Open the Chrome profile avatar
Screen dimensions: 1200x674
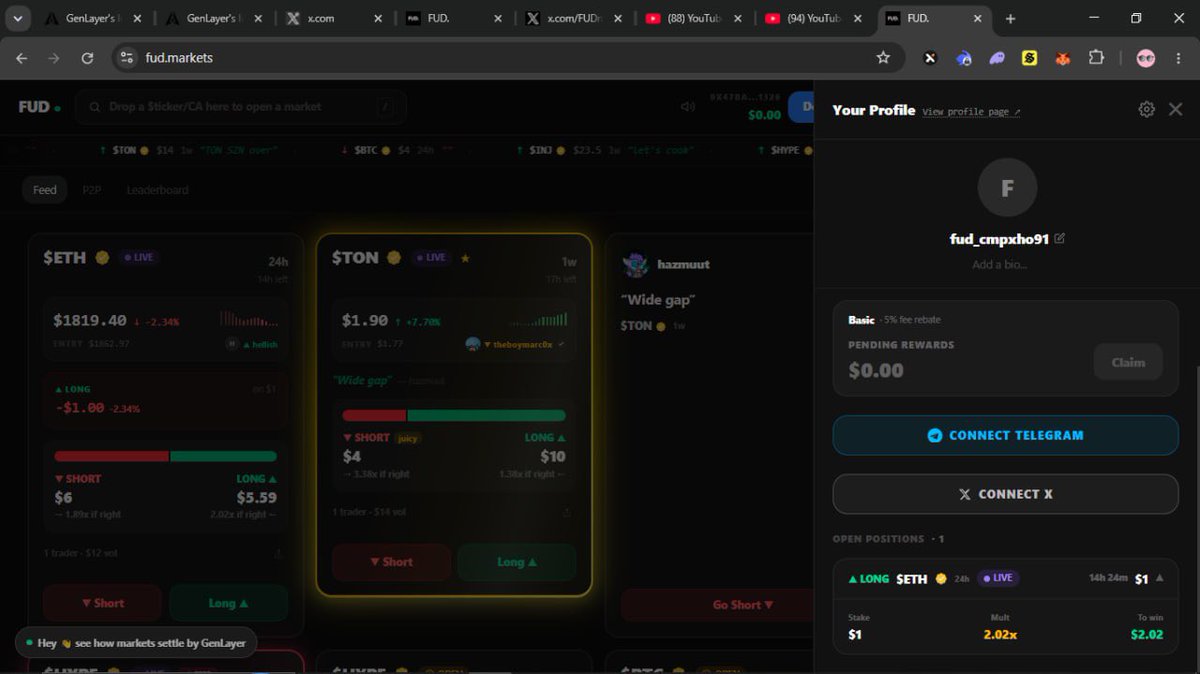[x=1146, y=58]
